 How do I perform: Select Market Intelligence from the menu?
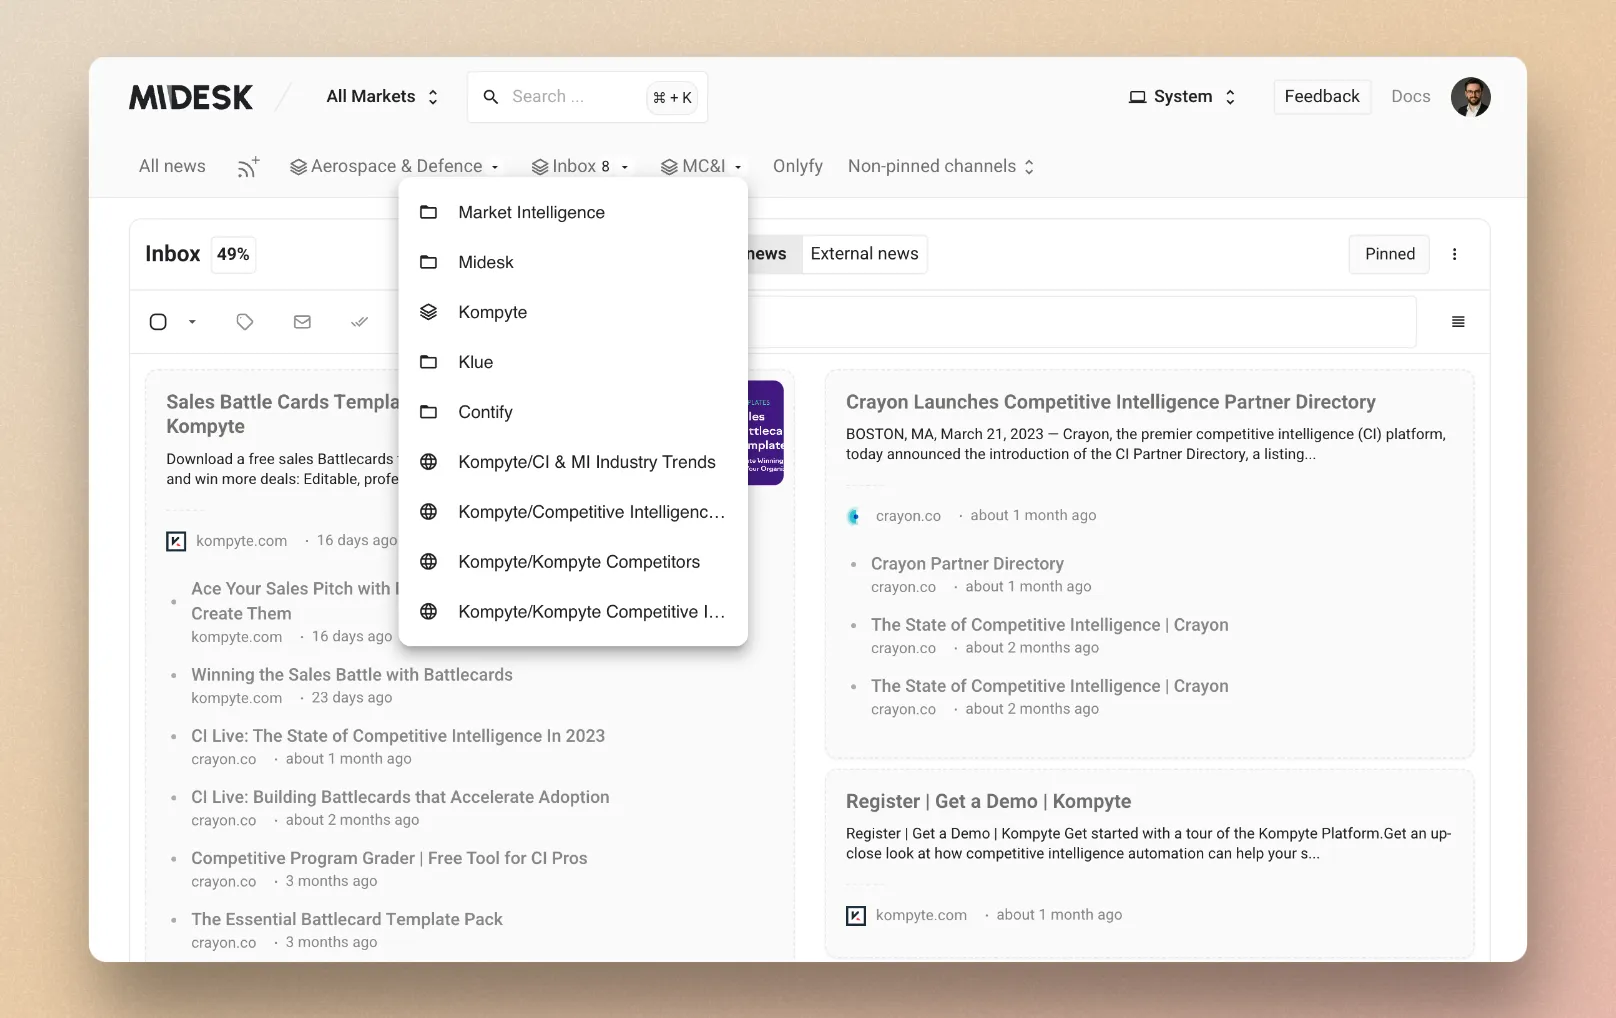(x=573, y=212)
